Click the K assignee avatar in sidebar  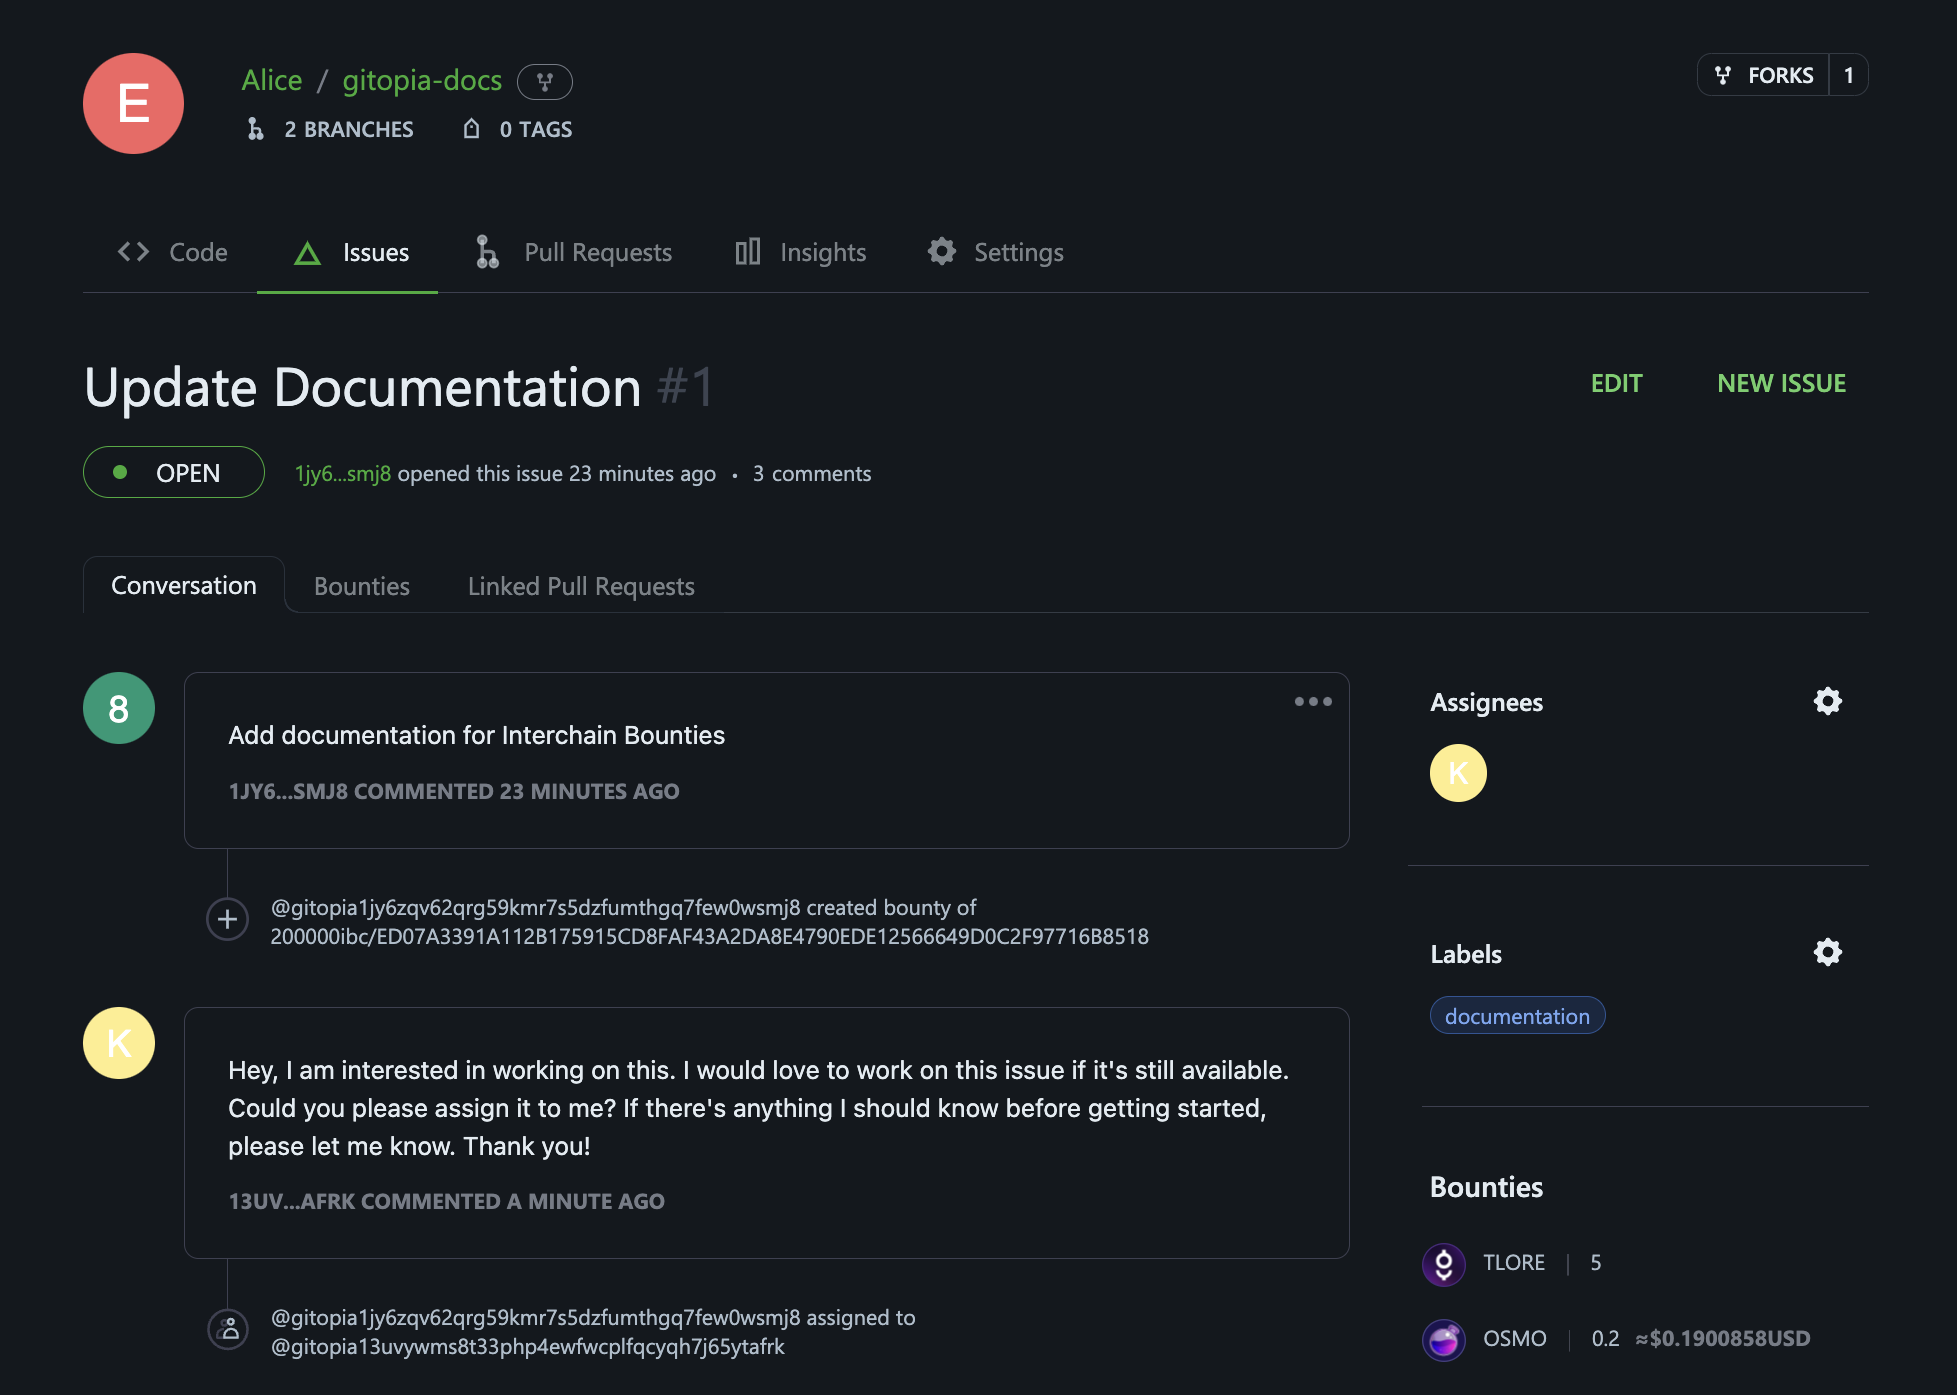coord(1458,773)
